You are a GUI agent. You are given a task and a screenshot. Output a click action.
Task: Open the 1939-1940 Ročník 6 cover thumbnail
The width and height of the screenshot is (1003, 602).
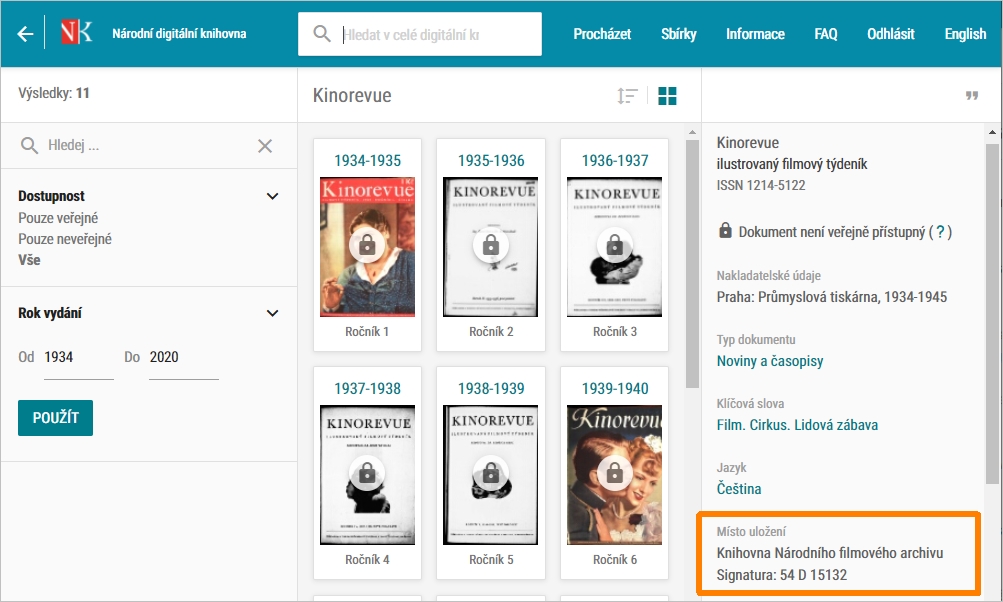(615, 475)
